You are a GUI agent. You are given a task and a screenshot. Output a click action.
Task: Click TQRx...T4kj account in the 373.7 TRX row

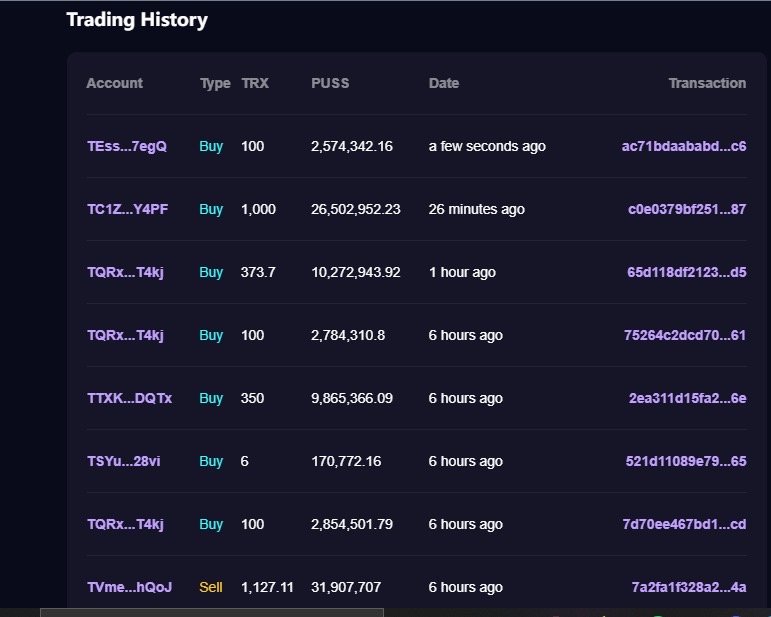[125, 272]
